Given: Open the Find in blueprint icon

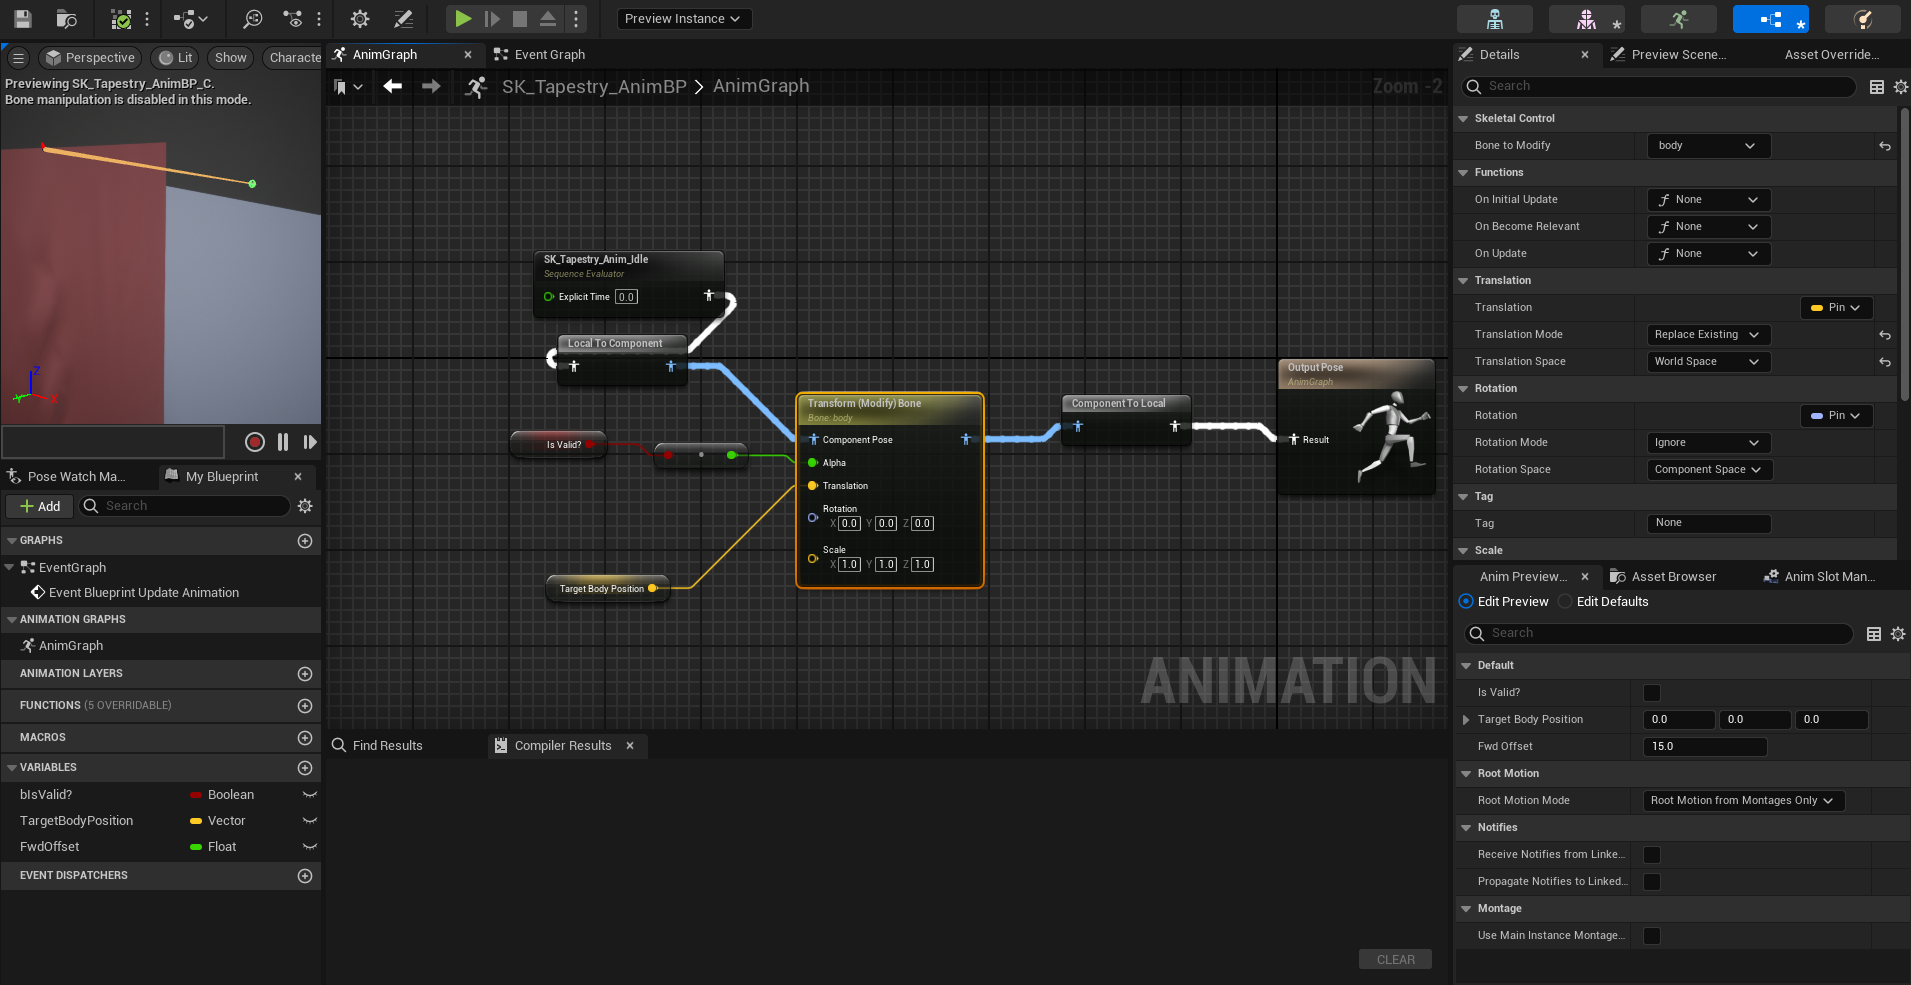Looking at the screenshot, I should click(x=253, y=18).
